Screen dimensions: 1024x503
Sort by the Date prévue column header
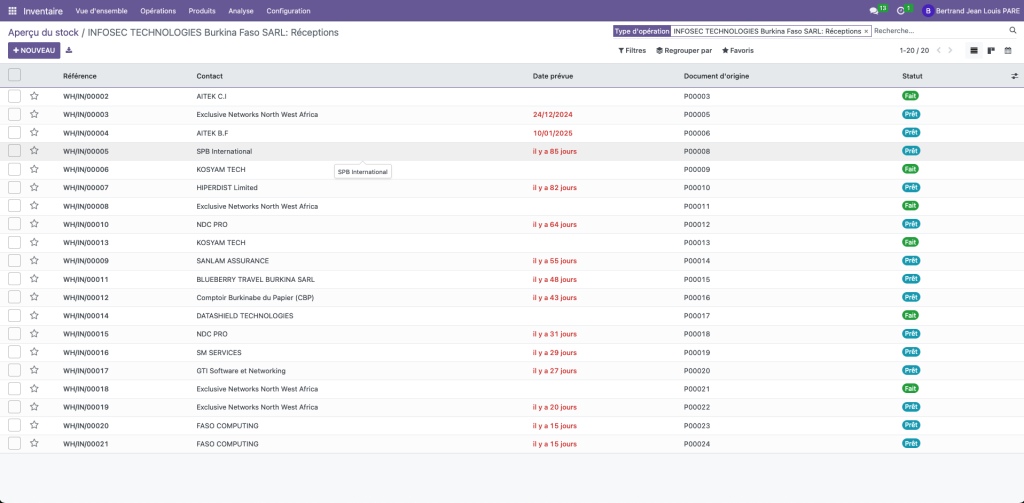click(553, 76)
